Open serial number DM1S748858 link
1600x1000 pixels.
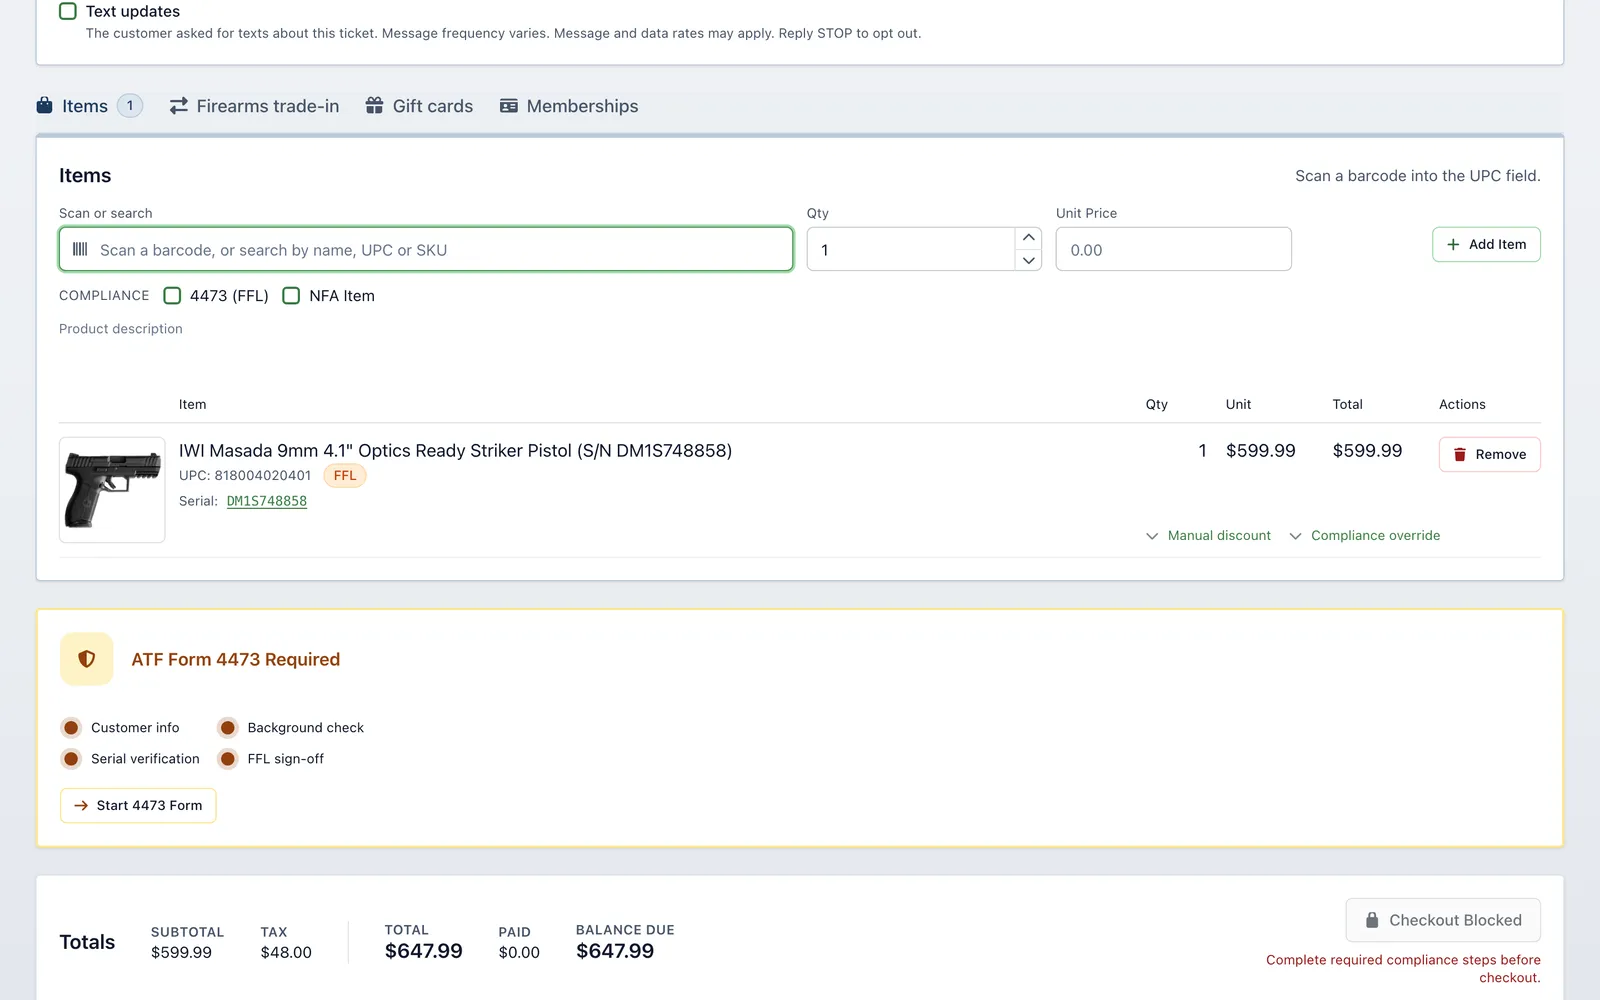(267, 501)
